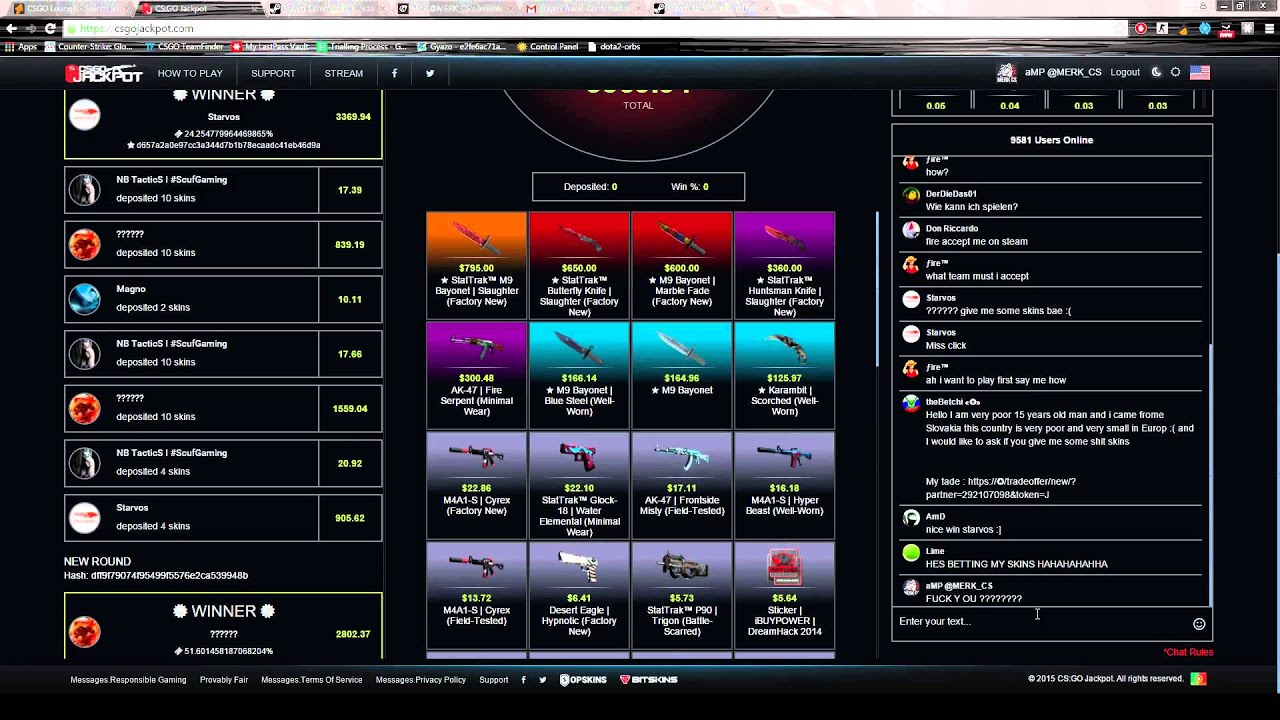Select Desert Eagle Hypnotic $6.41 item
The height and width of the screenshot is (720, 1280).
[579, 594]
